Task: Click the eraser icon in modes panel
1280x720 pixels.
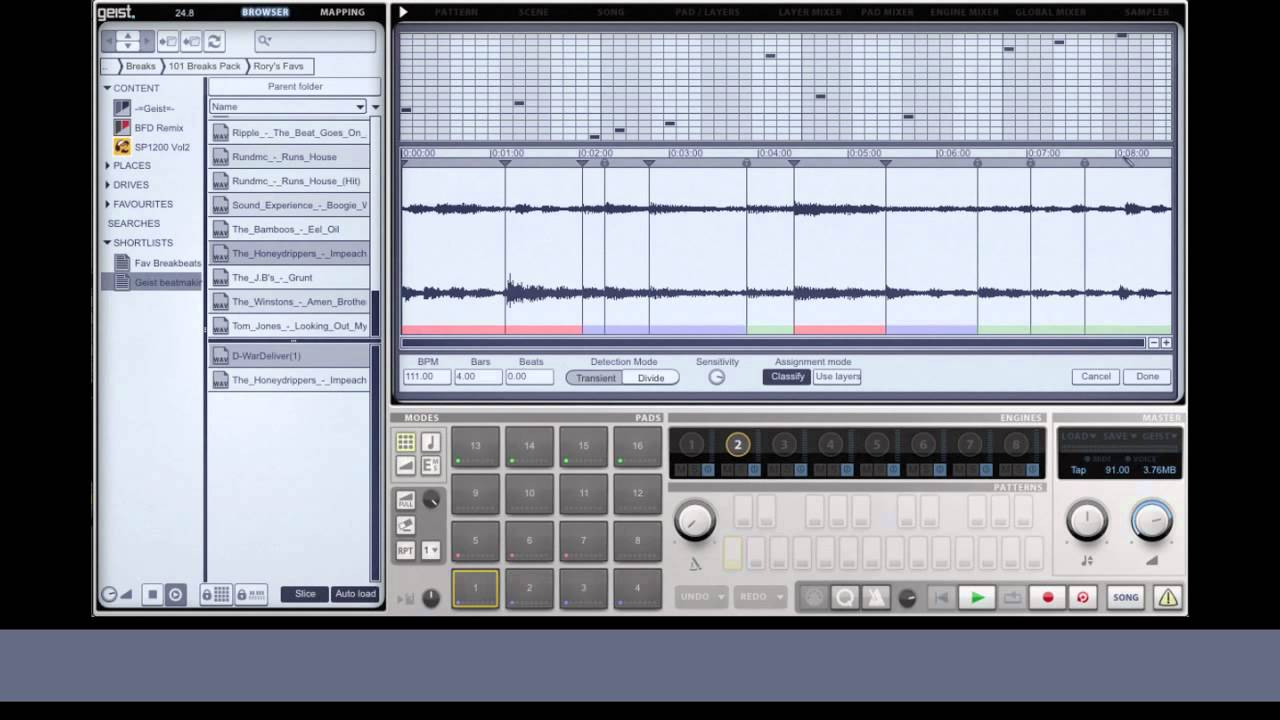Action: coord(406,525)
